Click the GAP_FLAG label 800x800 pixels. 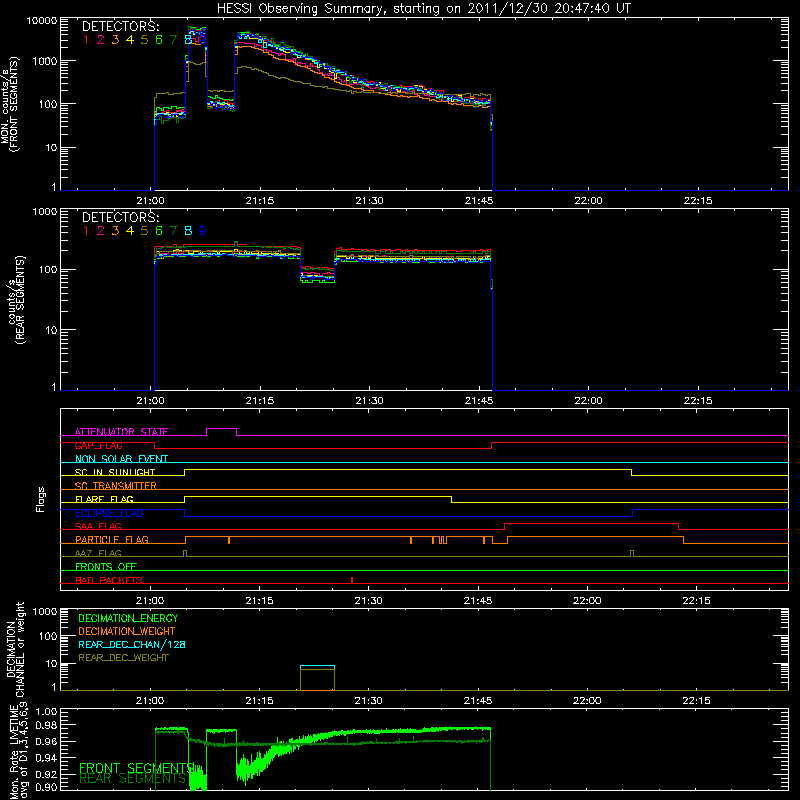click(x=98, y=445)
